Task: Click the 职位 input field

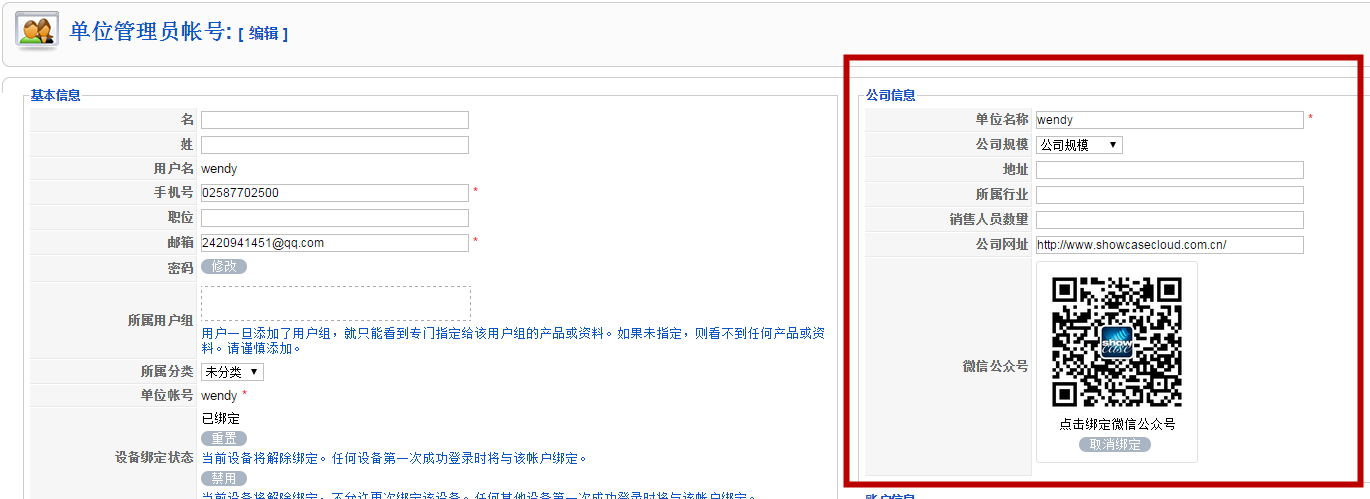Action: click(x=335, y=218)
